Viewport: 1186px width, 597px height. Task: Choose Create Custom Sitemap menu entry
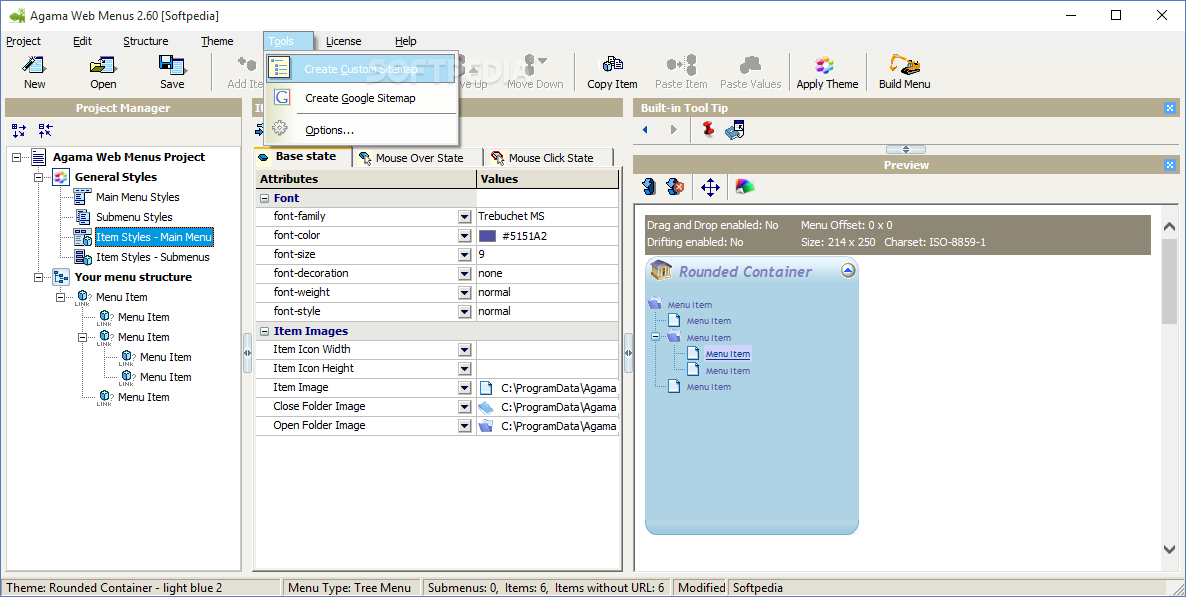(x=361, y=69)
